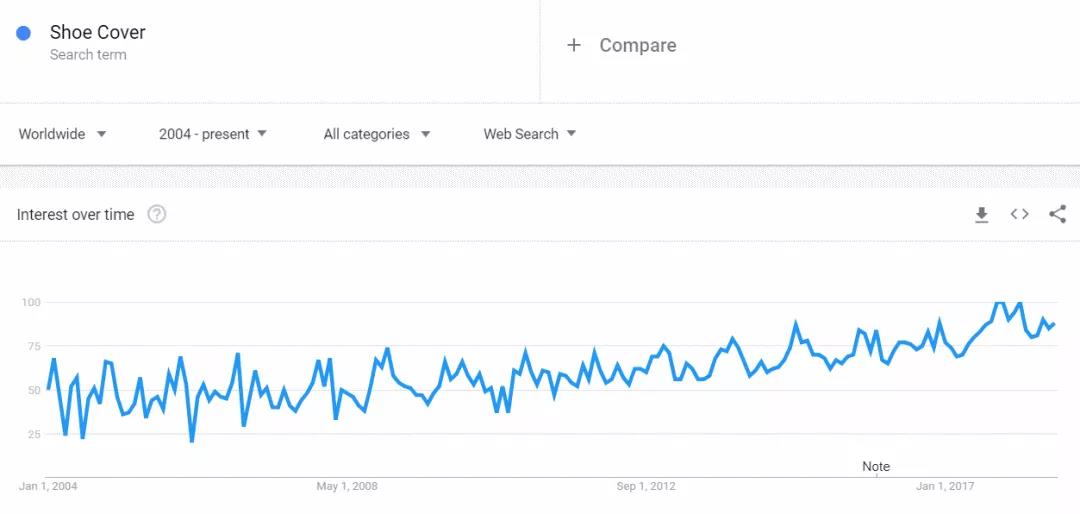This screenshot has width=1080, height=514.
Task: Click the May 1, 2008 axis label
Action: (x=347, y=487)
